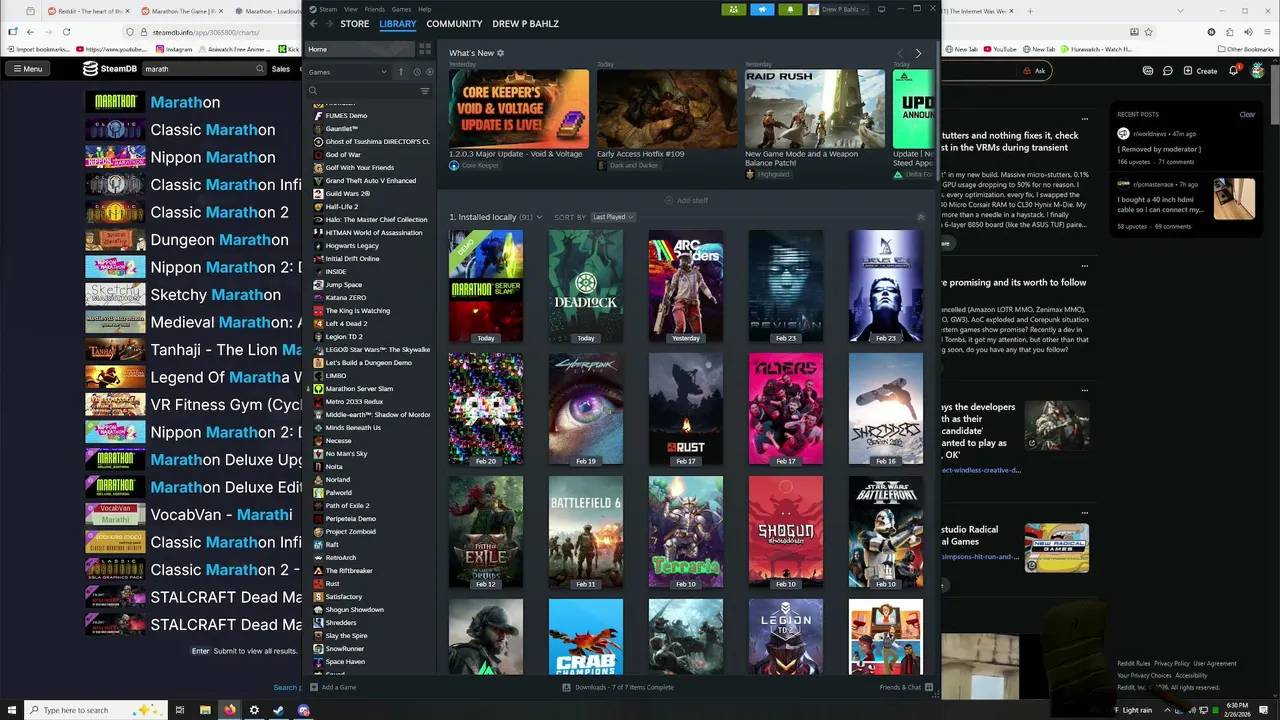
Task: Show next What's New items arrow
Action: coord(918,53)
